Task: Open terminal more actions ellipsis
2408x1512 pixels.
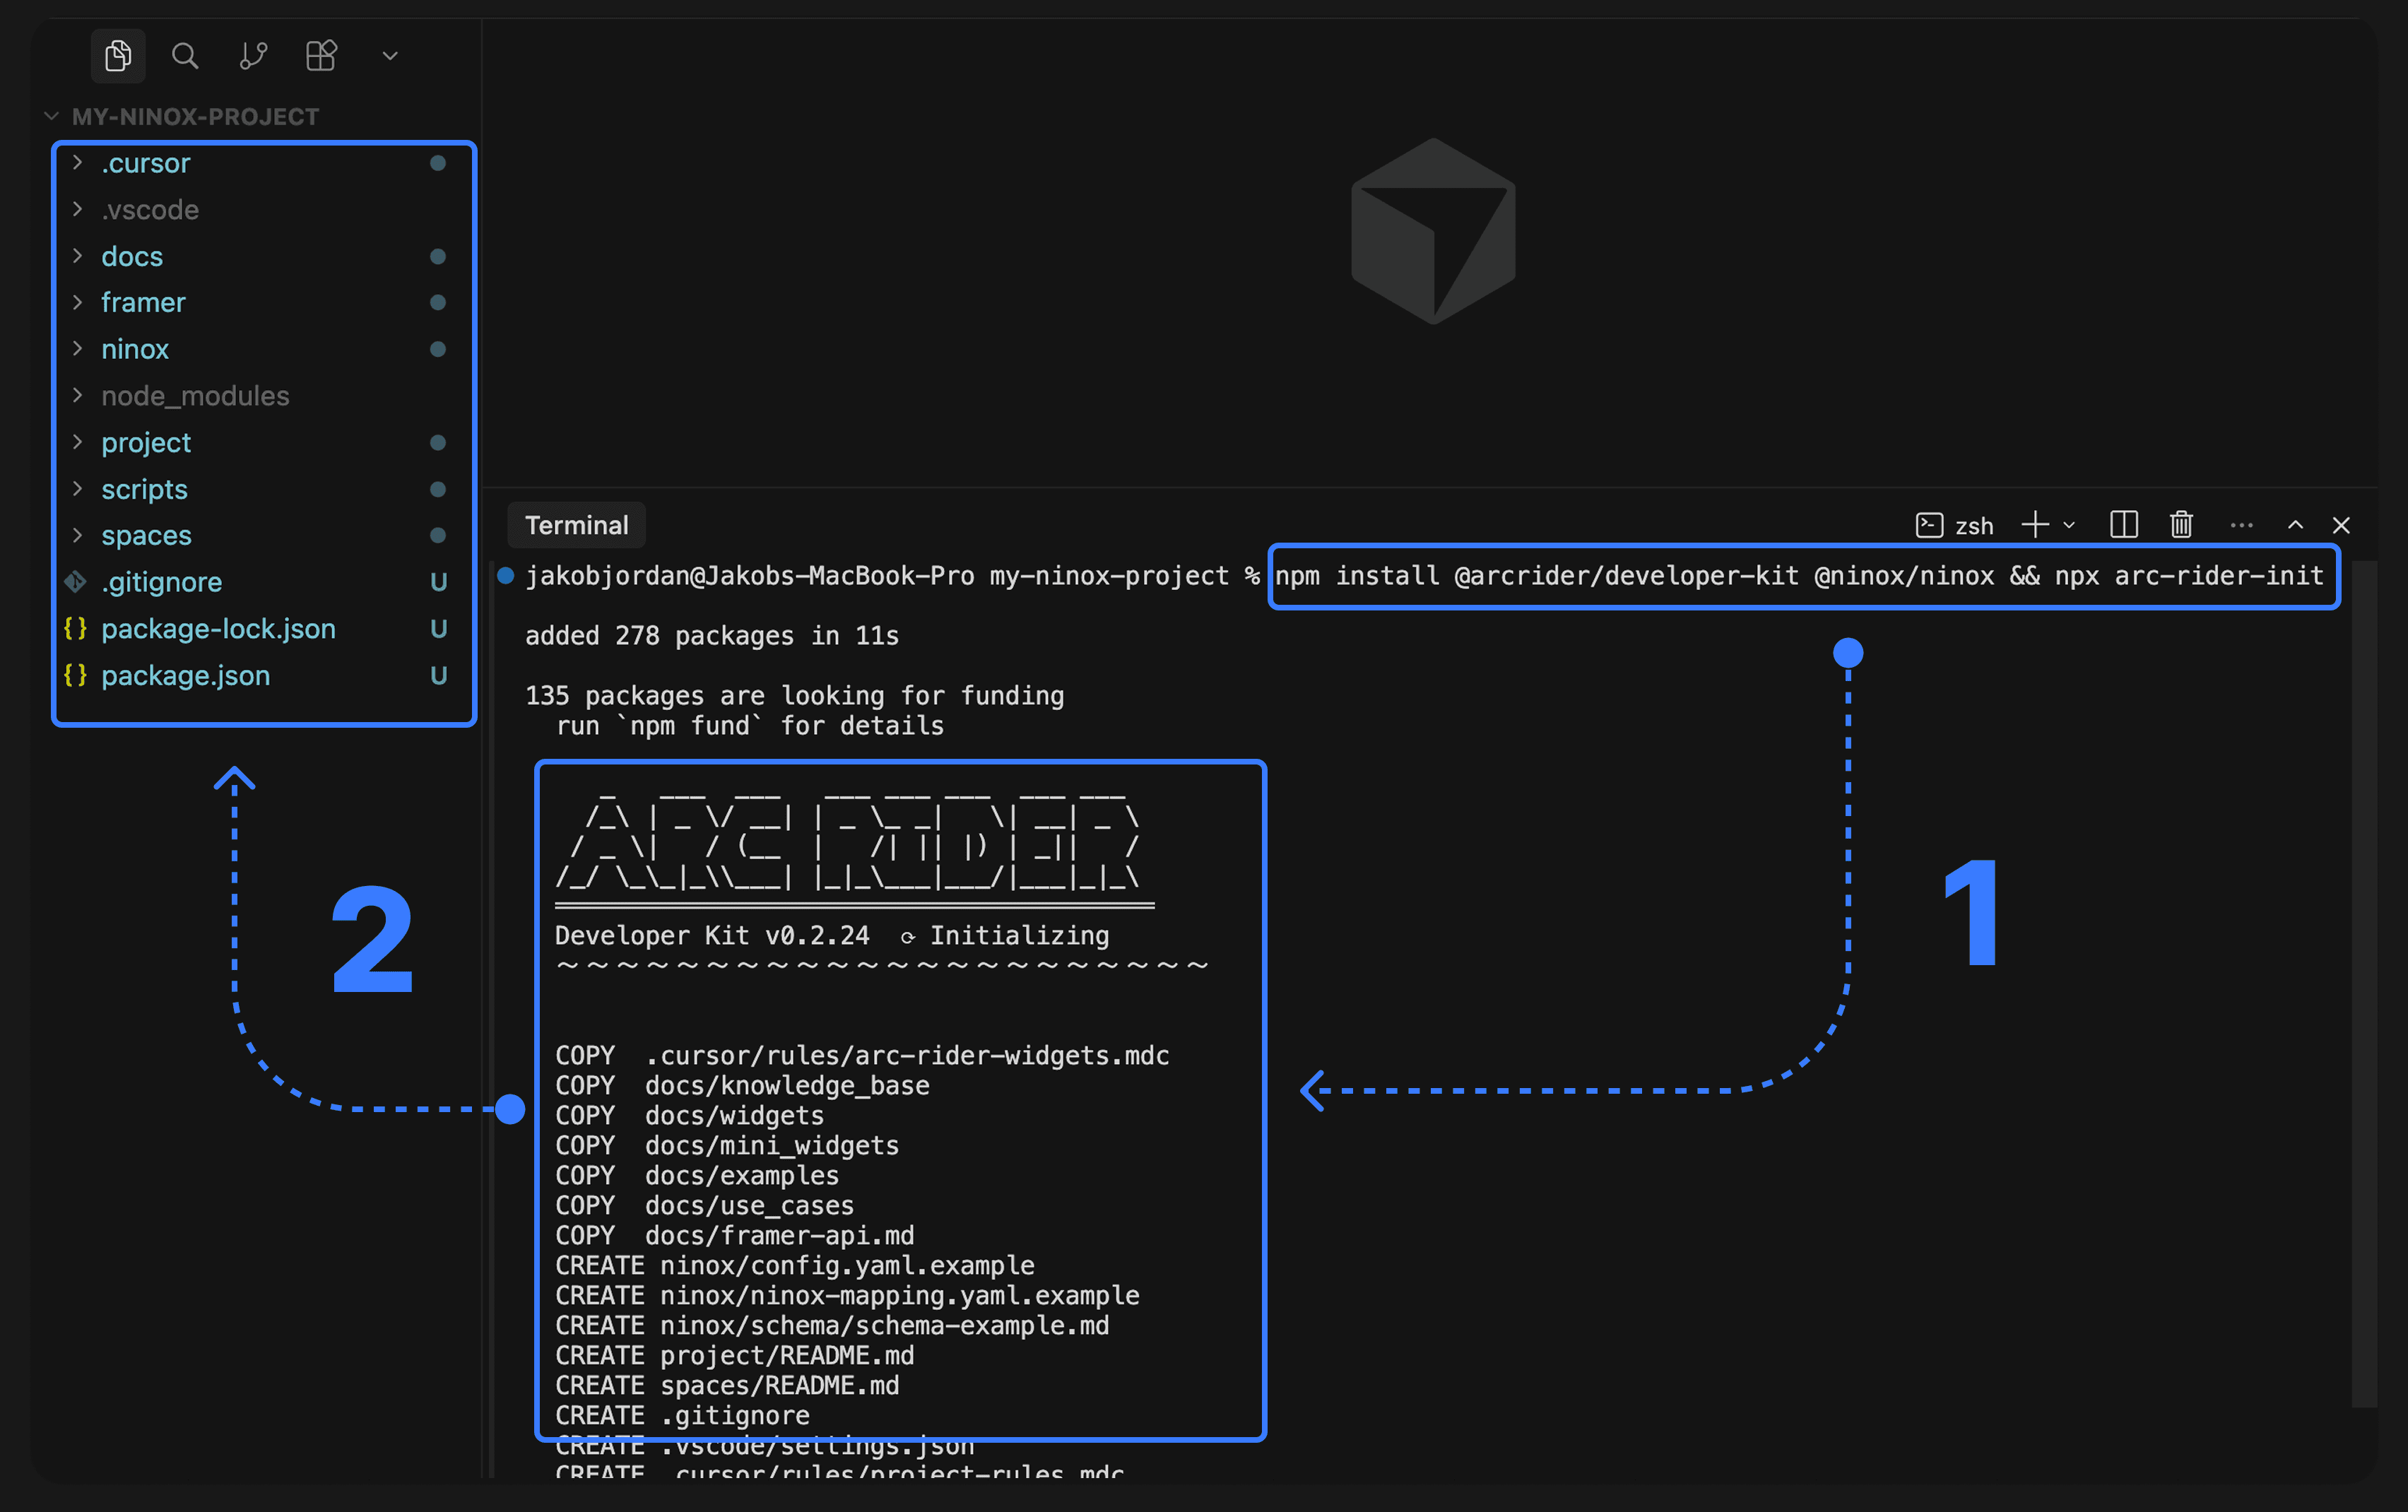Action: 2242,525
